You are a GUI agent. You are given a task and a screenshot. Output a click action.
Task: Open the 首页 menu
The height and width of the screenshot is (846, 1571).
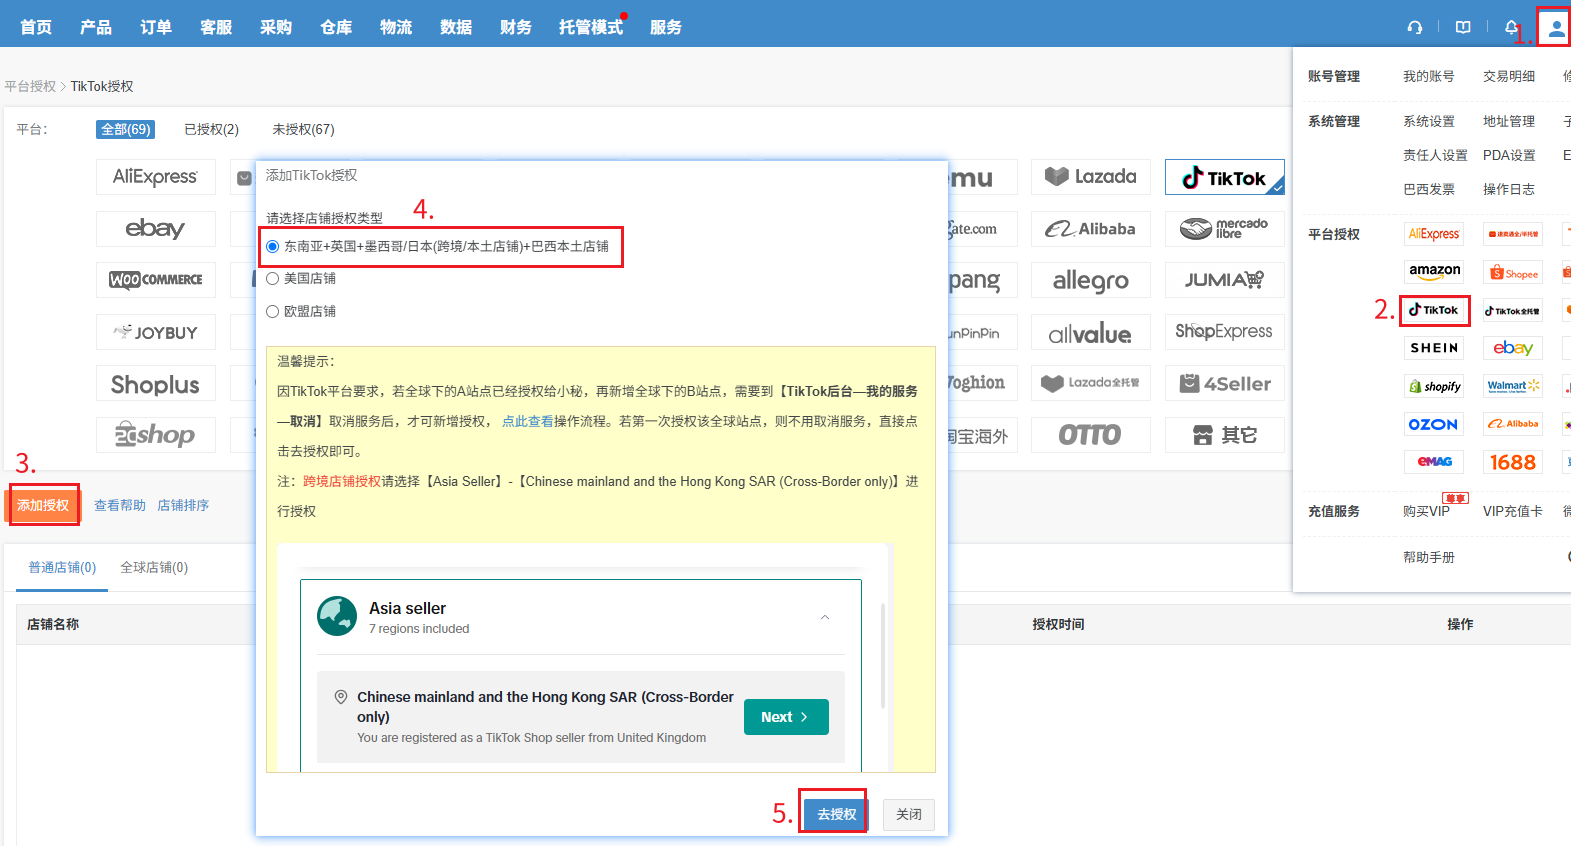coord(36,27)
